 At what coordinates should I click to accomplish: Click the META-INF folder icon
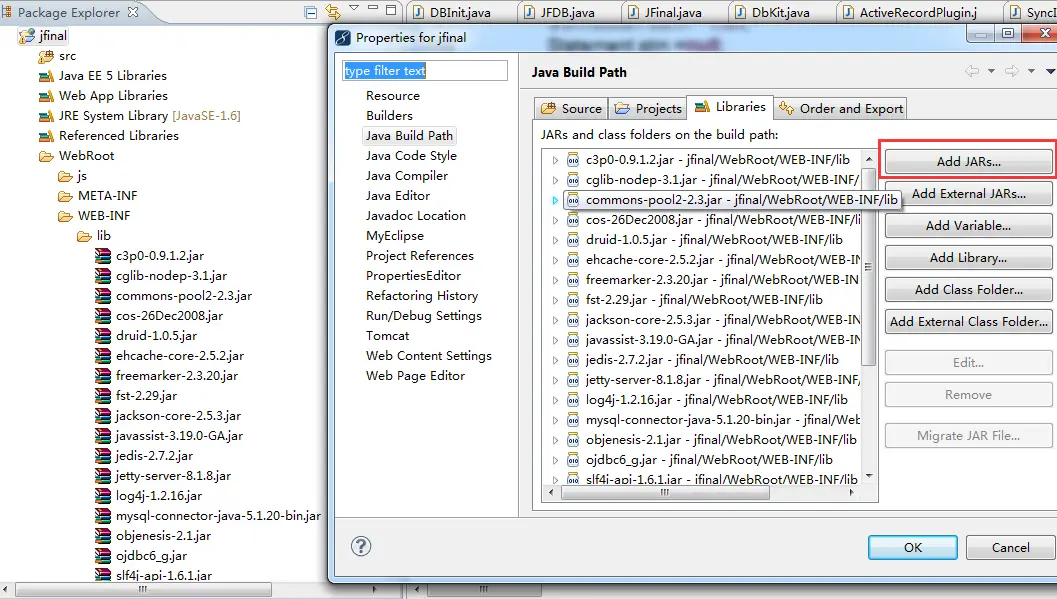65,196
